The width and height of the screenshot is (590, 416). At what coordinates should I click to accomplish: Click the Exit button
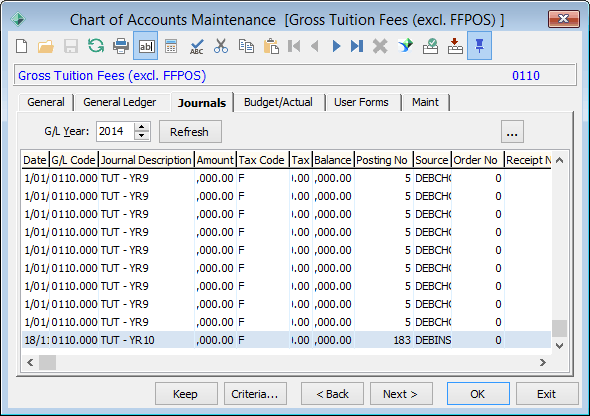(547, 394)
